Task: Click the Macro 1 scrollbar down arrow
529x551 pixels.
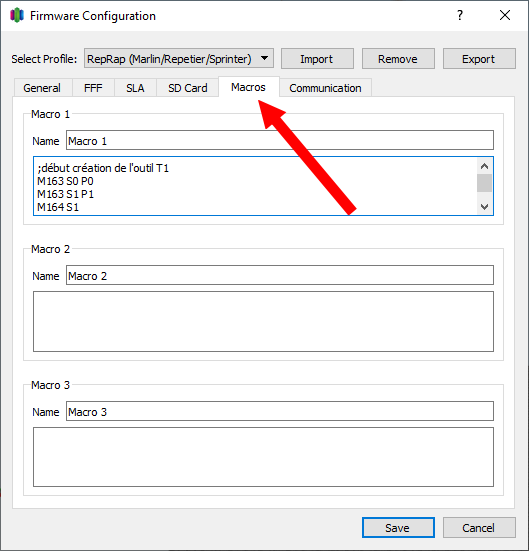Action: point(485,207)
